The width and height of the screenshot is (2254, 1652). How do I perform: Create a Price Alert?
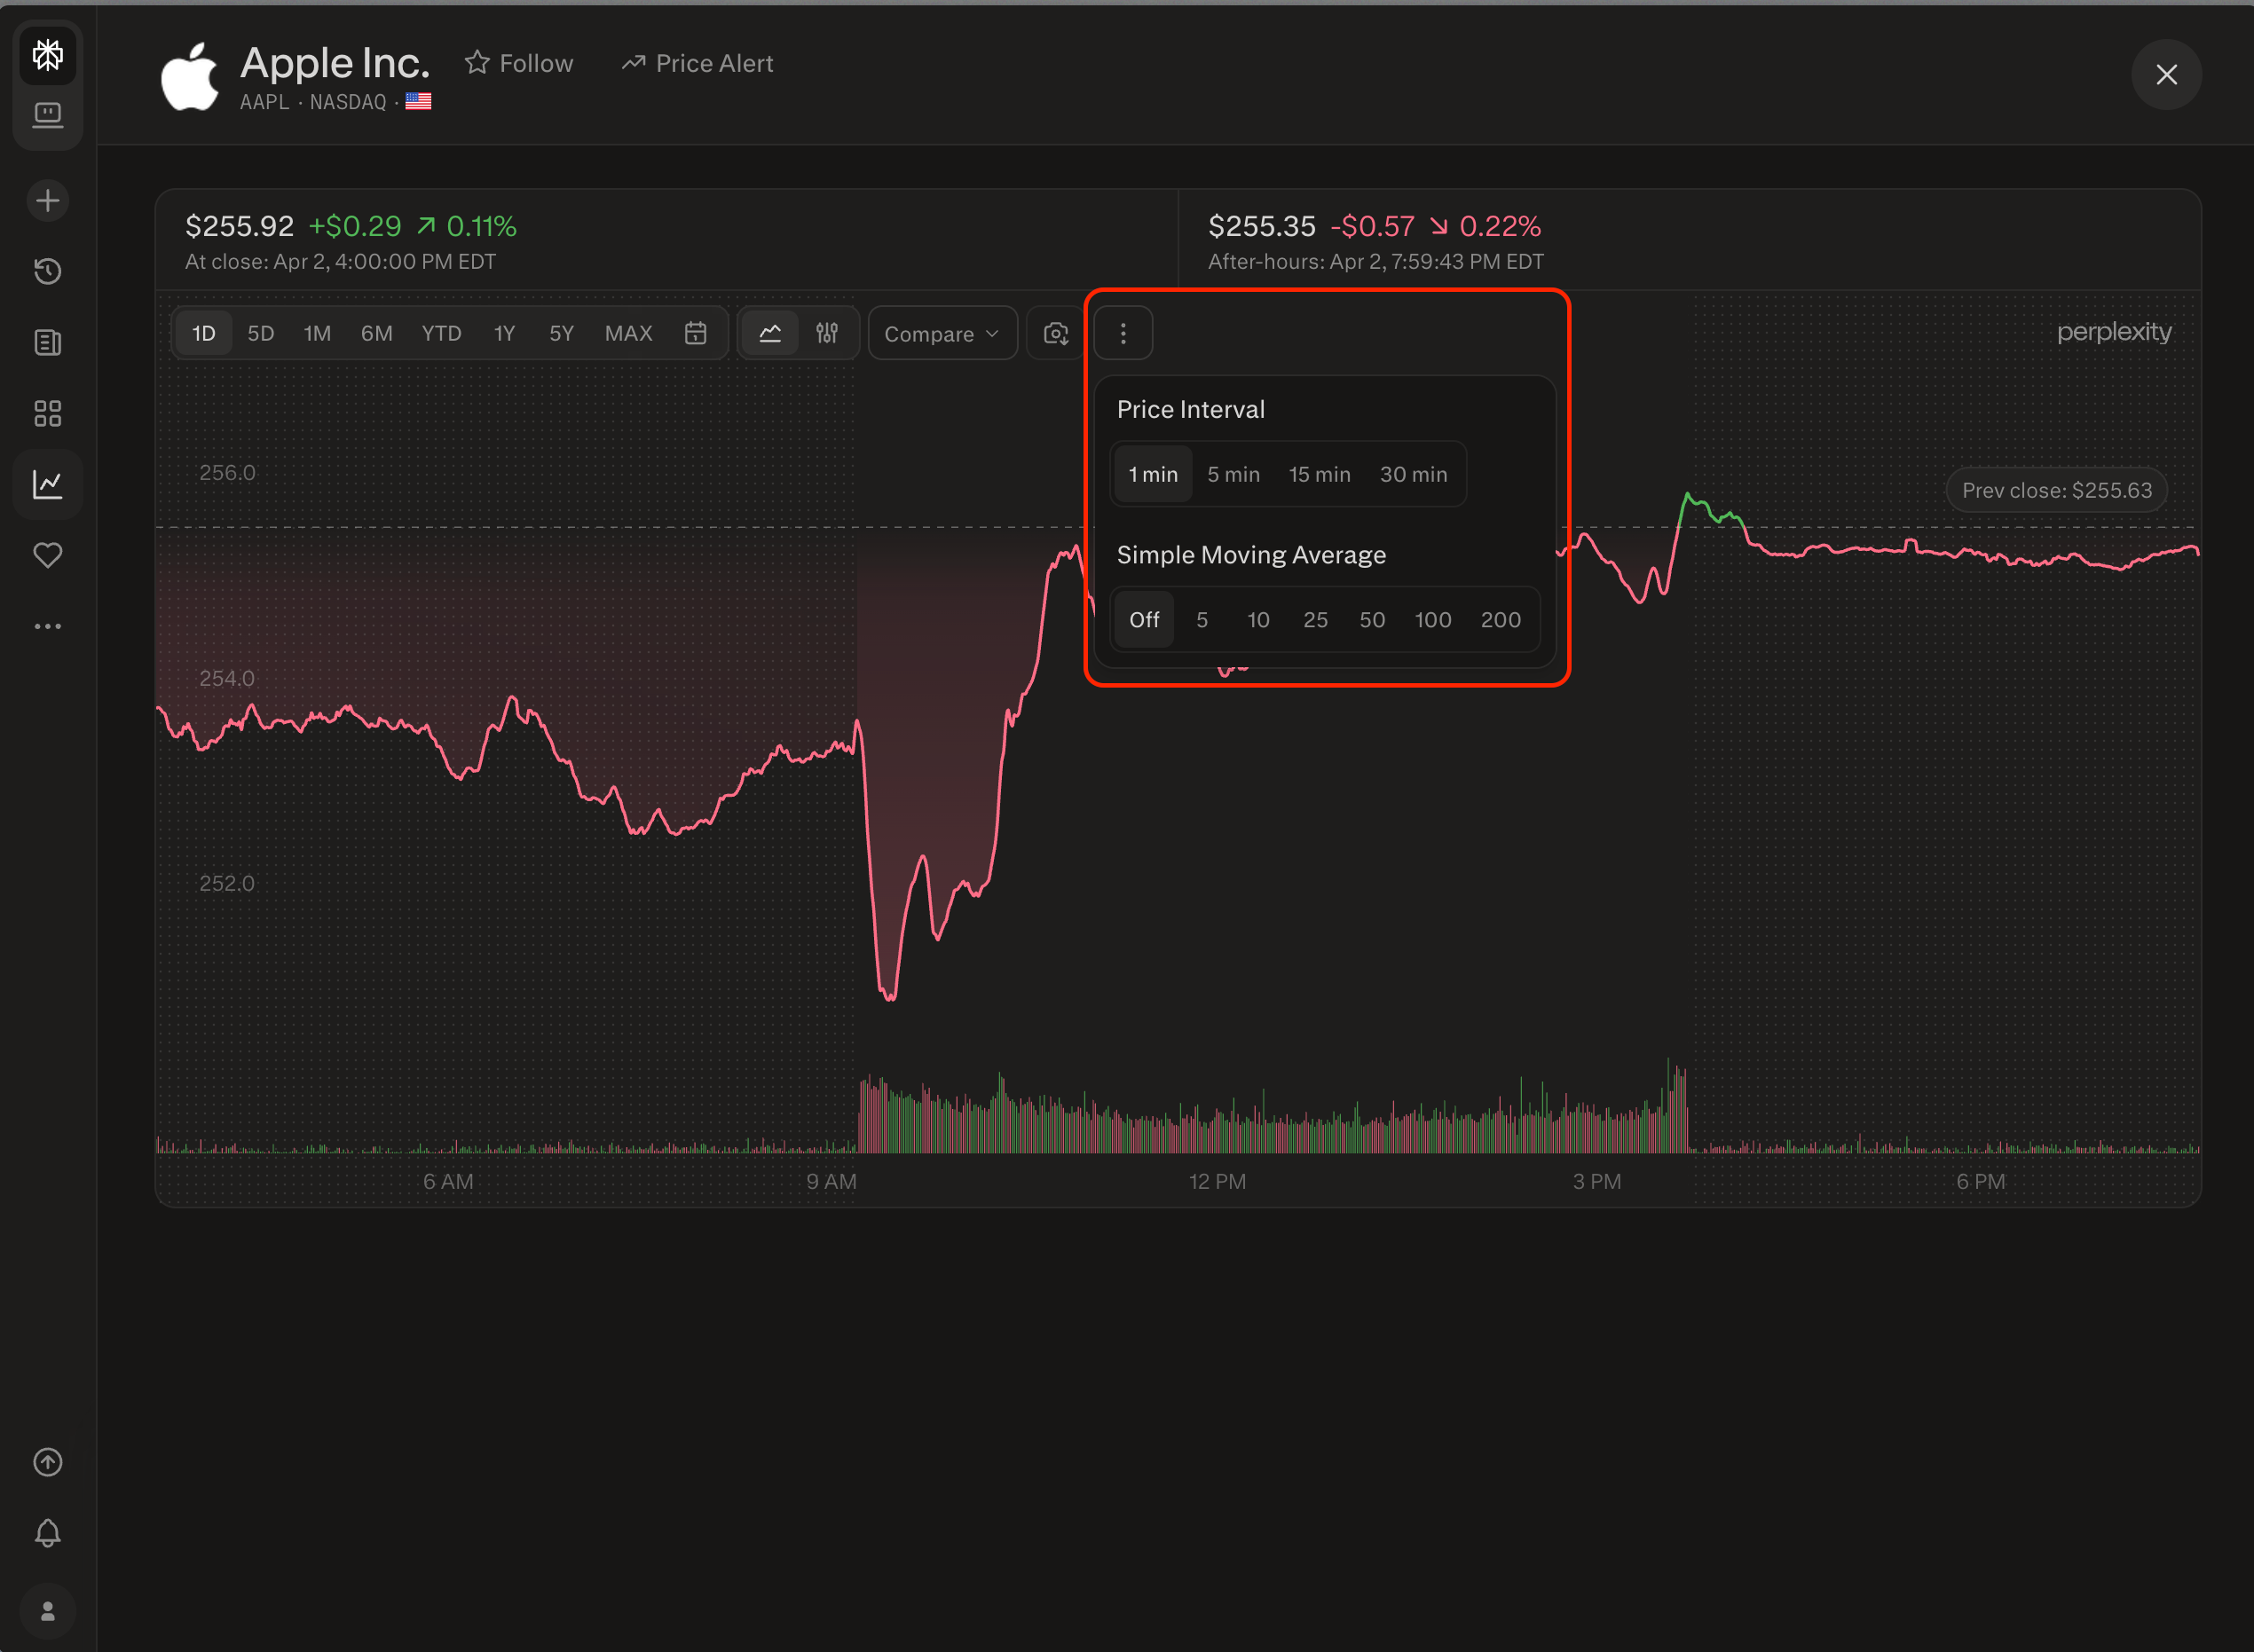tap(697, 63)
